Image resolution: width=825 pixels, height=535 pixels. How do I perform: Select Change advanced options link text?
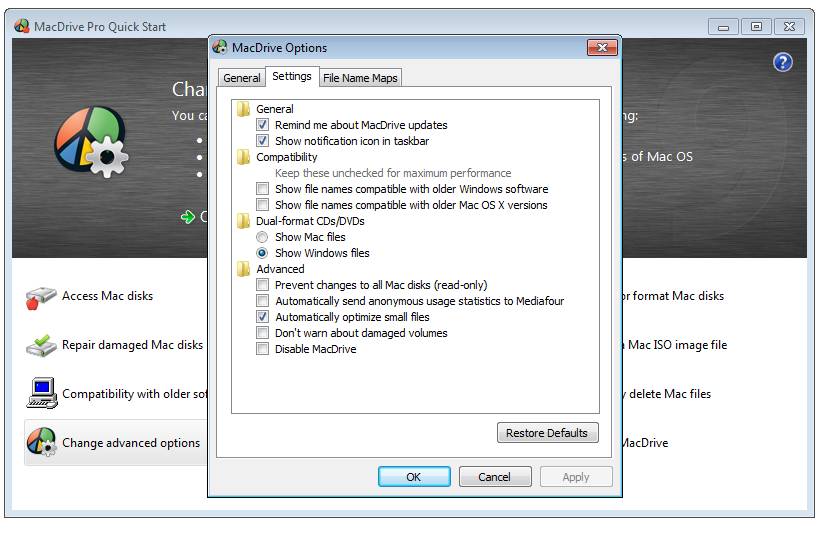[x=131, y=443]
